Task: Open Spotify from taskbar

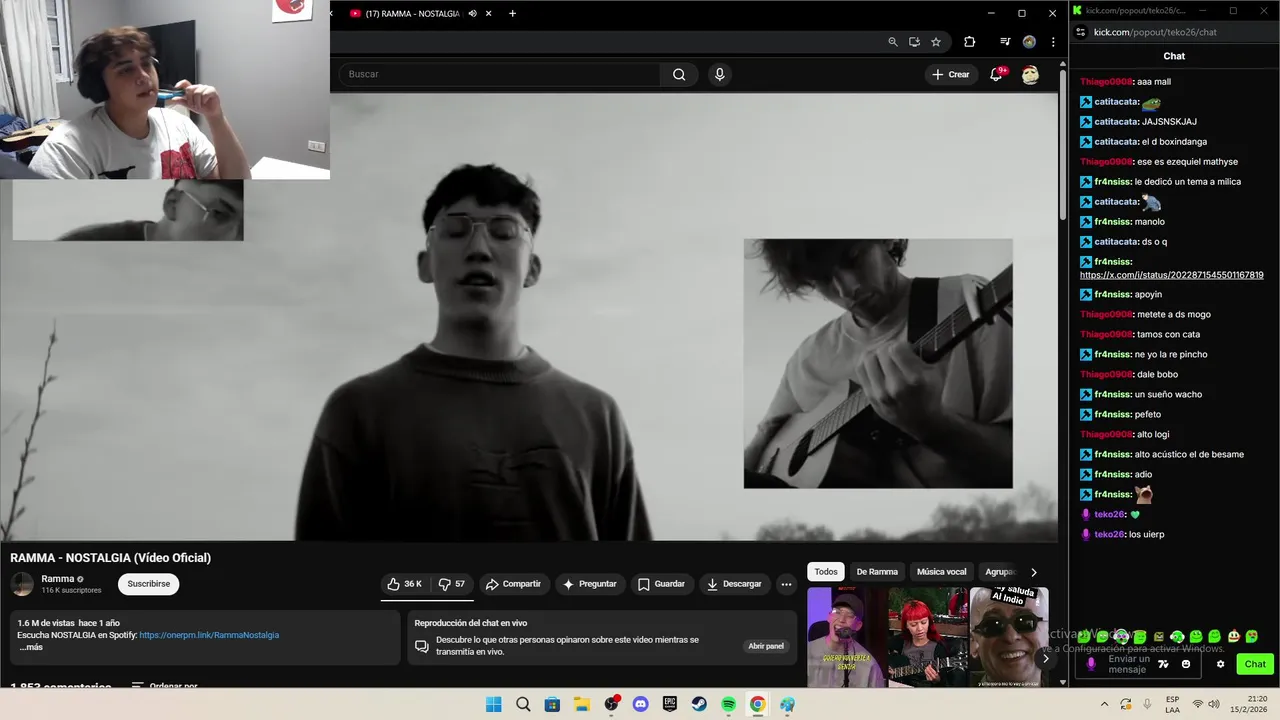Action: click(x=729, y=704)
